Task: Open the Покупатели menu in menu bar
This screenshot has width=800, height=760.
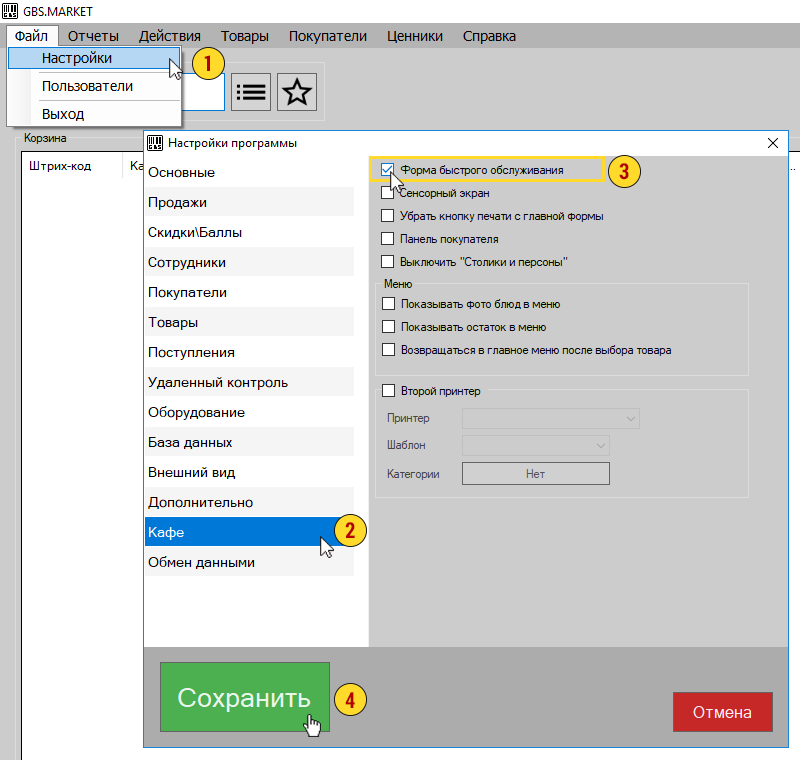Action: (328, 36)
